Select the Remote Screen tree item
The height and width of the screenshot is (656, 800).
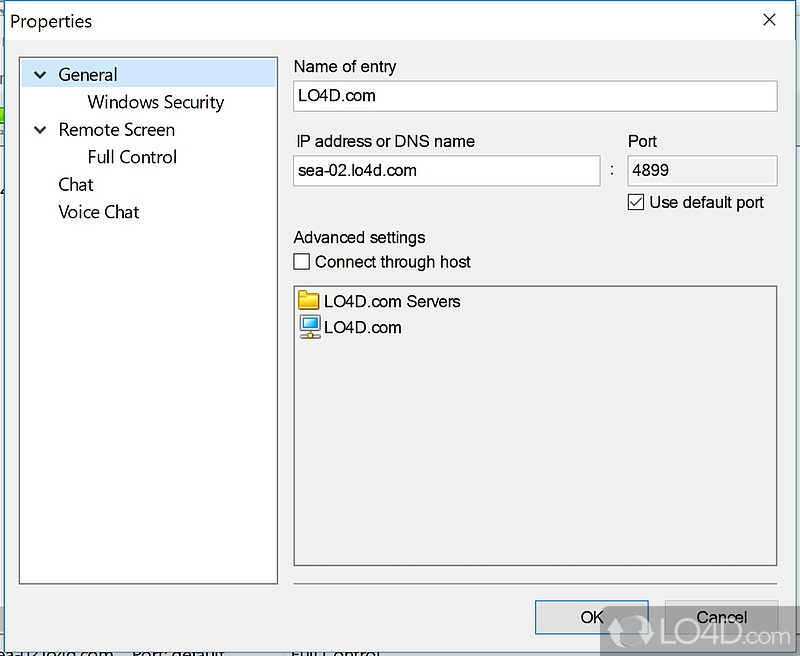pos(116,130)
